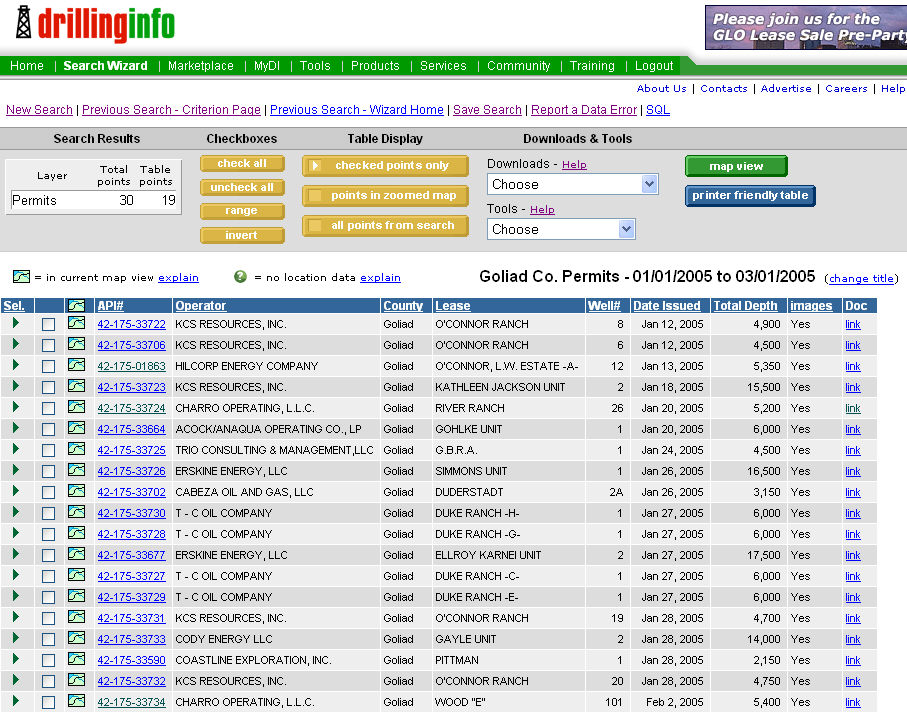Click map icon for permit 42-175-33725
Image resolution: width=907 pixels, height=720 pixels.
[76, 449]
